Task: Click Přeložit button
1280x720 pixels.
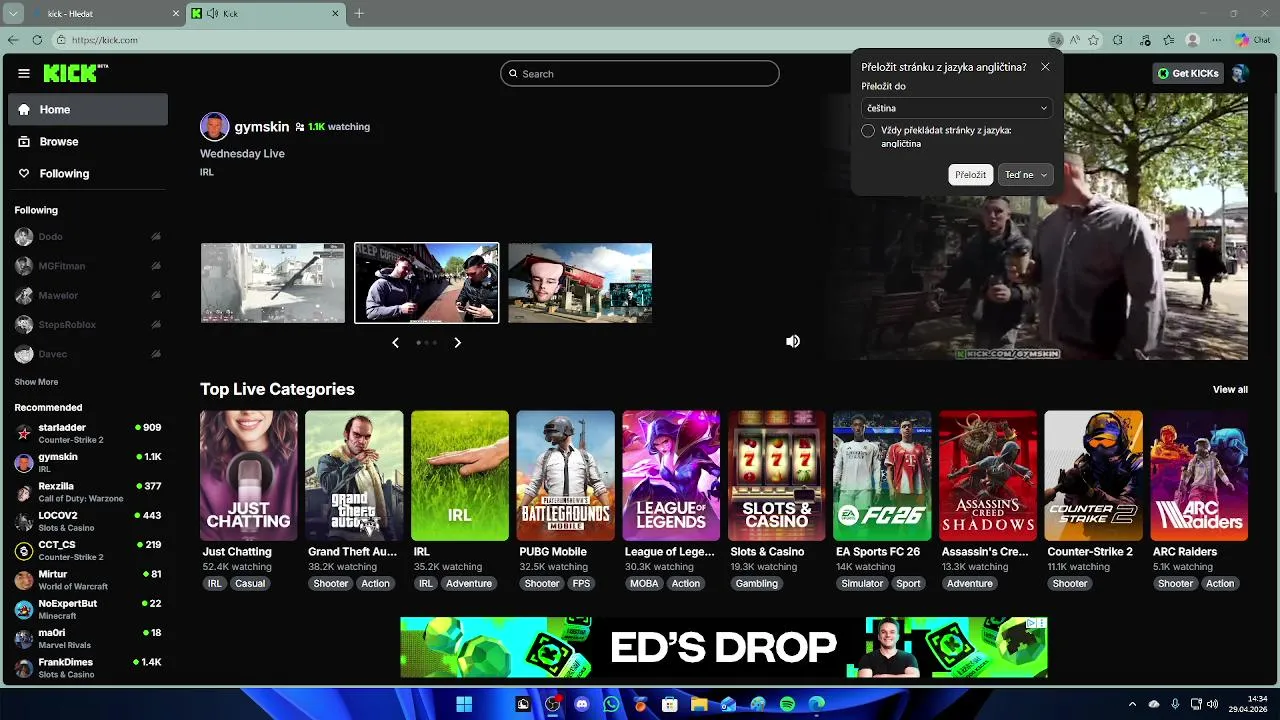Action: tap(970, 175)
